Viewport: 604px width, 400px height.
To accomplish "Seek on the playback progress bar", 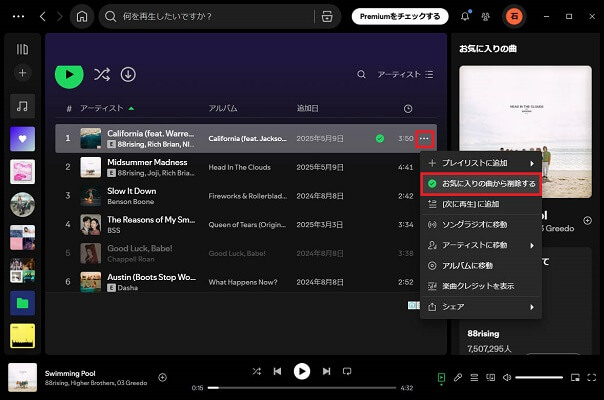I will tap(302, 388).
